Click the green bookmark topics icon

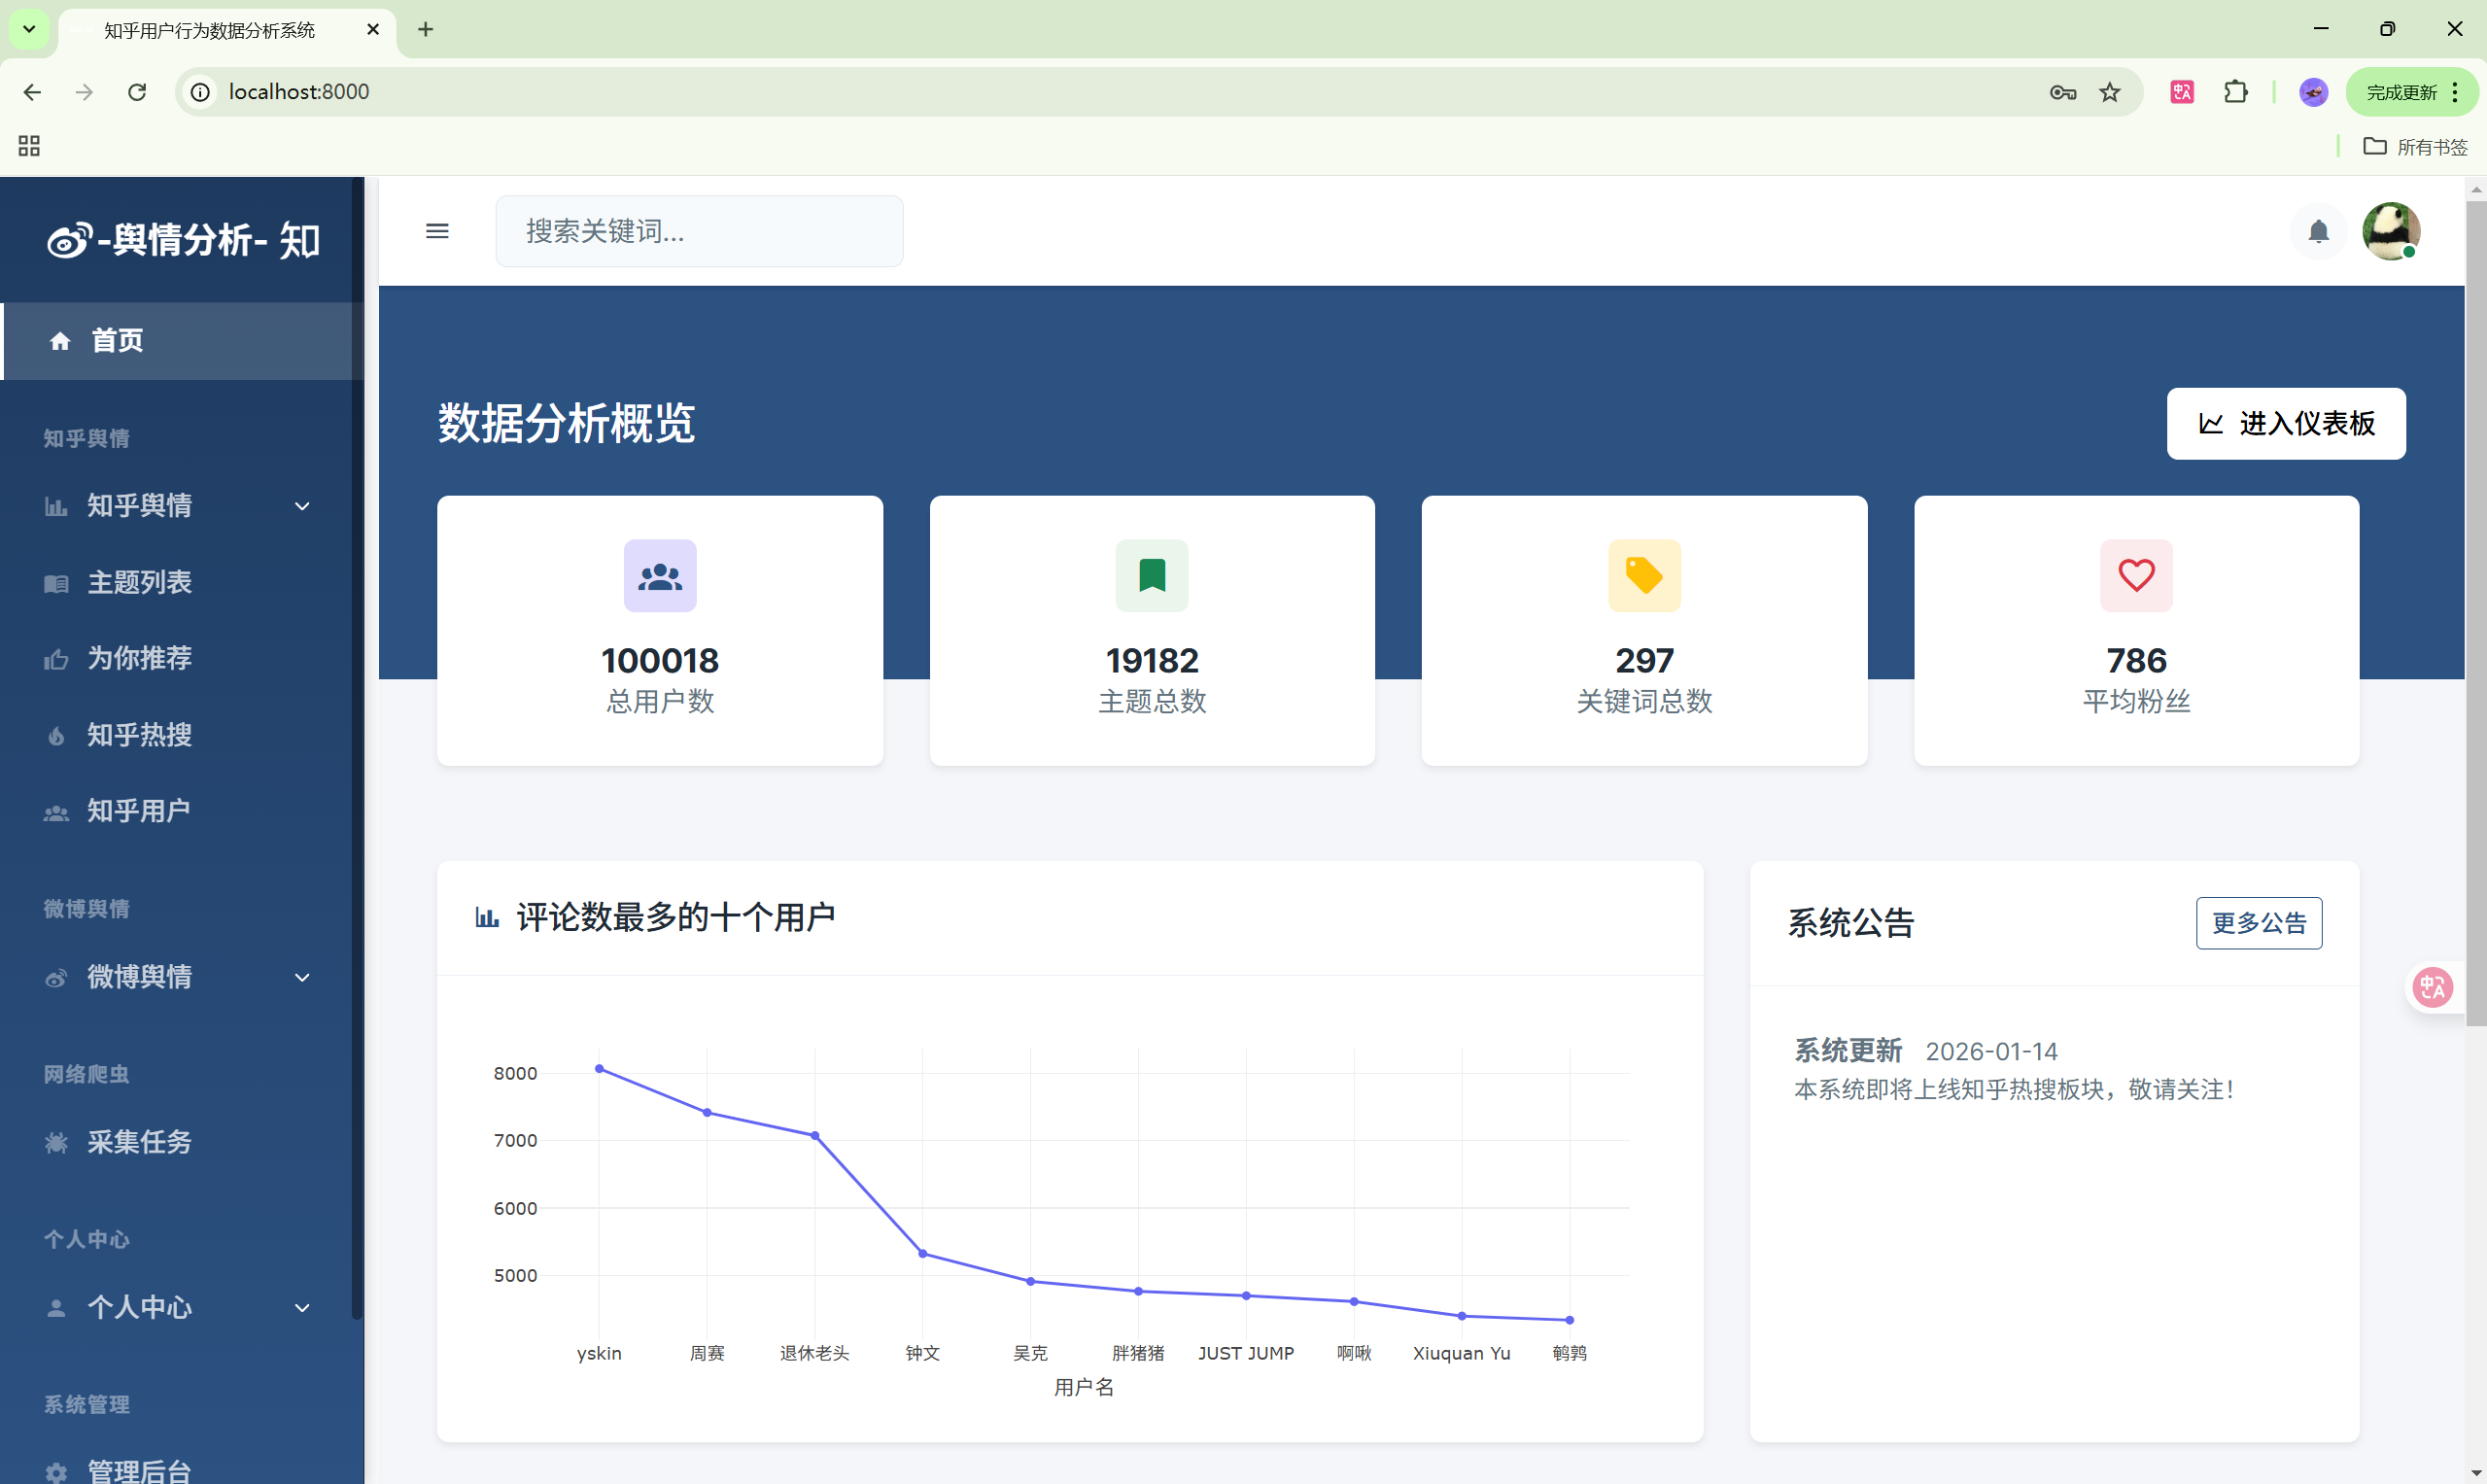[1152, 576]
